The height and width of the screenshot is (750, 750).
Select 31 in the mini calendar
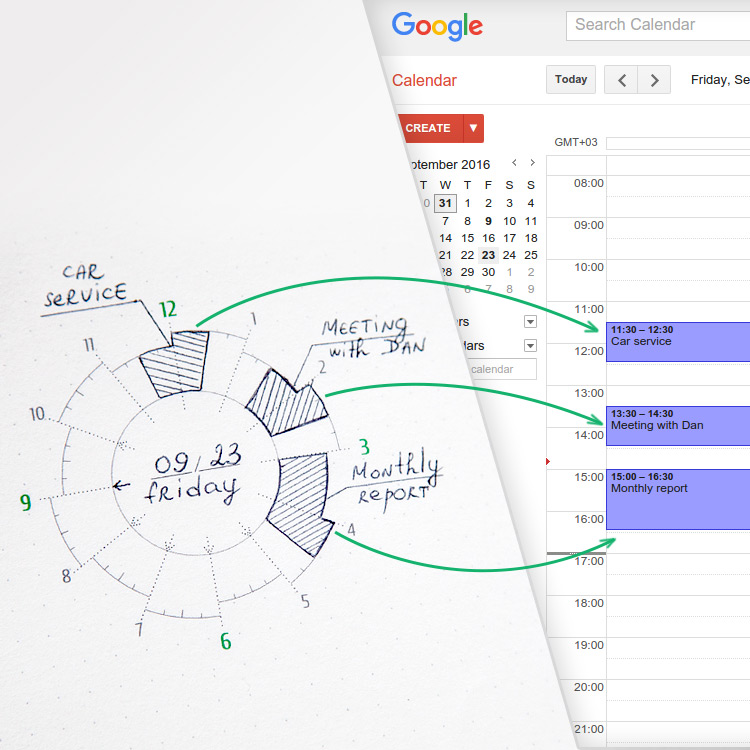(x=445, y=203)
